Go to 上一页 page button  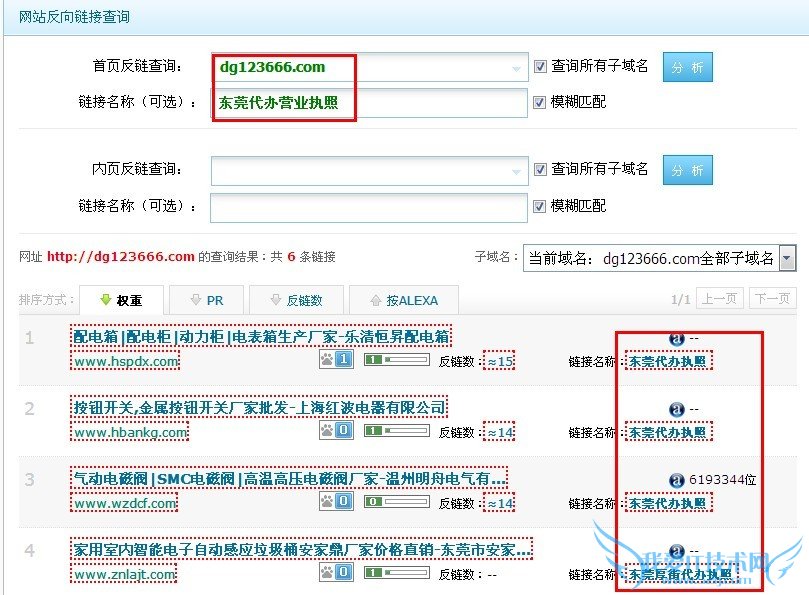(x=719, y=298)
